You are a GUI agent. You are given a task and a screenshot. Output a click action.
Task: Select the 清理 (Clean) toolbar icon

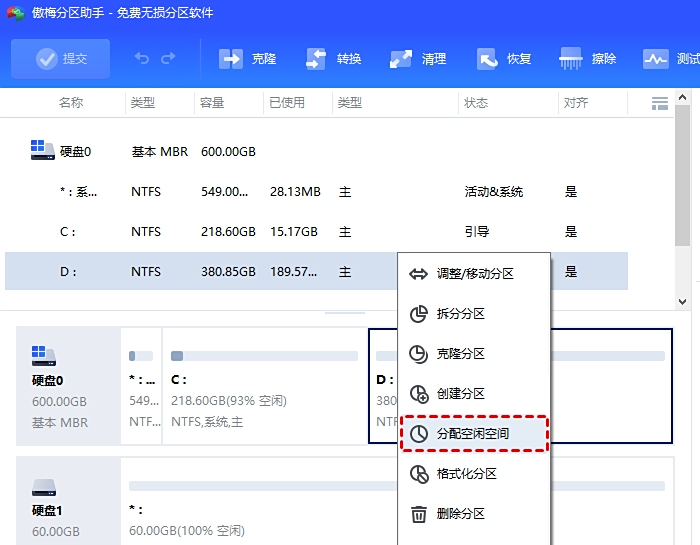(417, 59)
